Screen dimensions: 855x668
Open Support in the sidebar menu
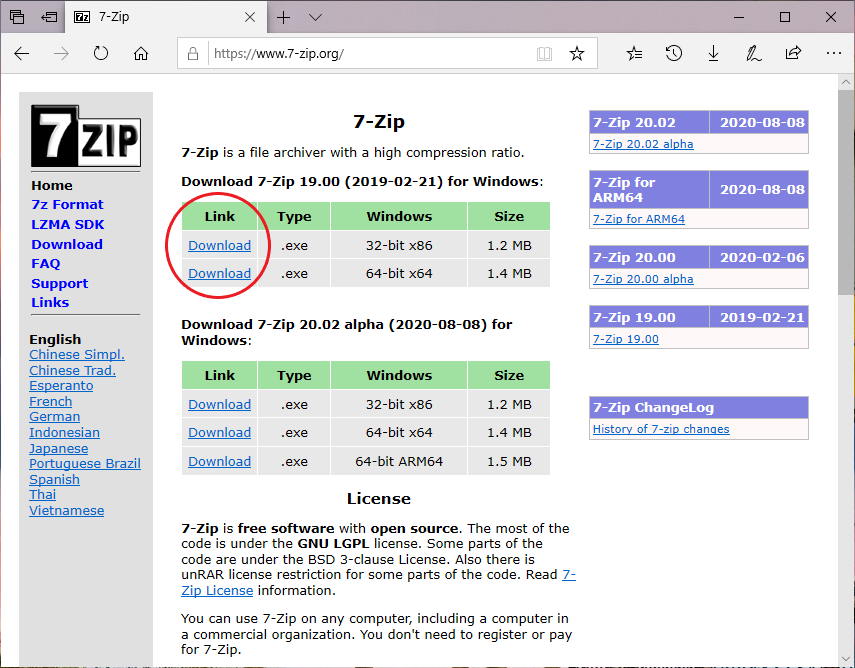59,284
